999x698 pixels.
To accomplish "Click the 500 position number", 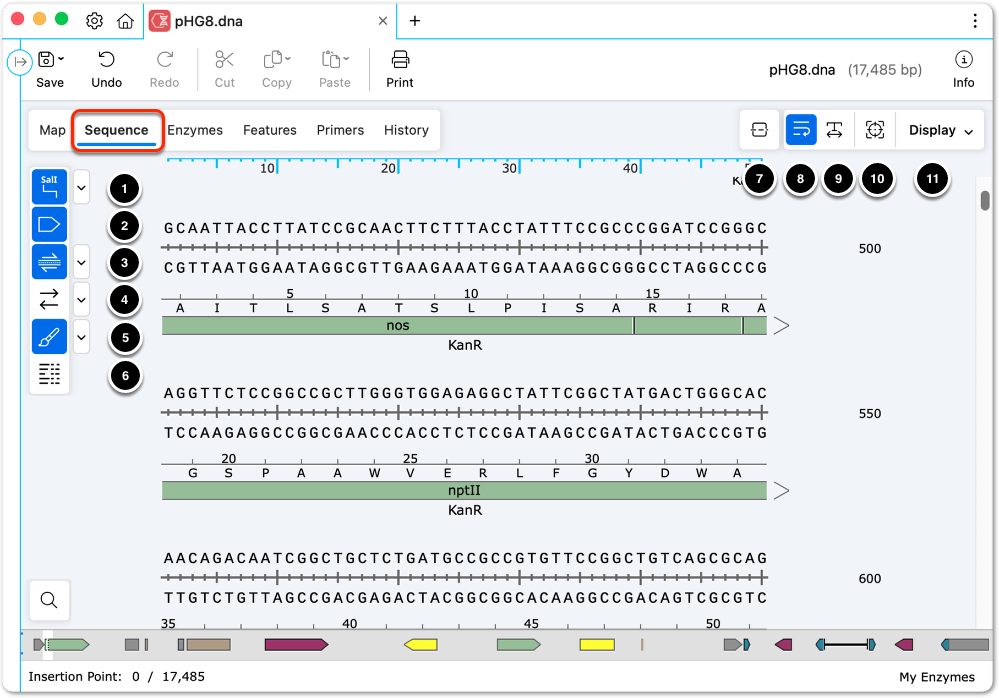I will tap(870, 248).
